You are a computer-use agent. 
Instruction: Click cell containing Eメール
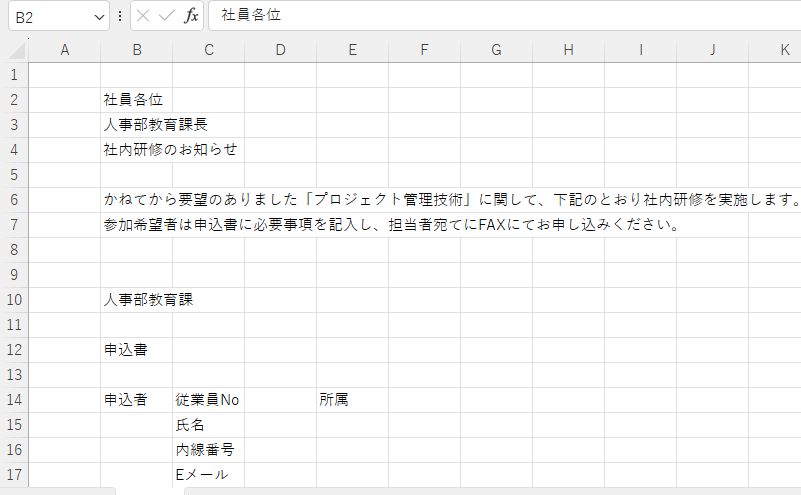(208, 475)
